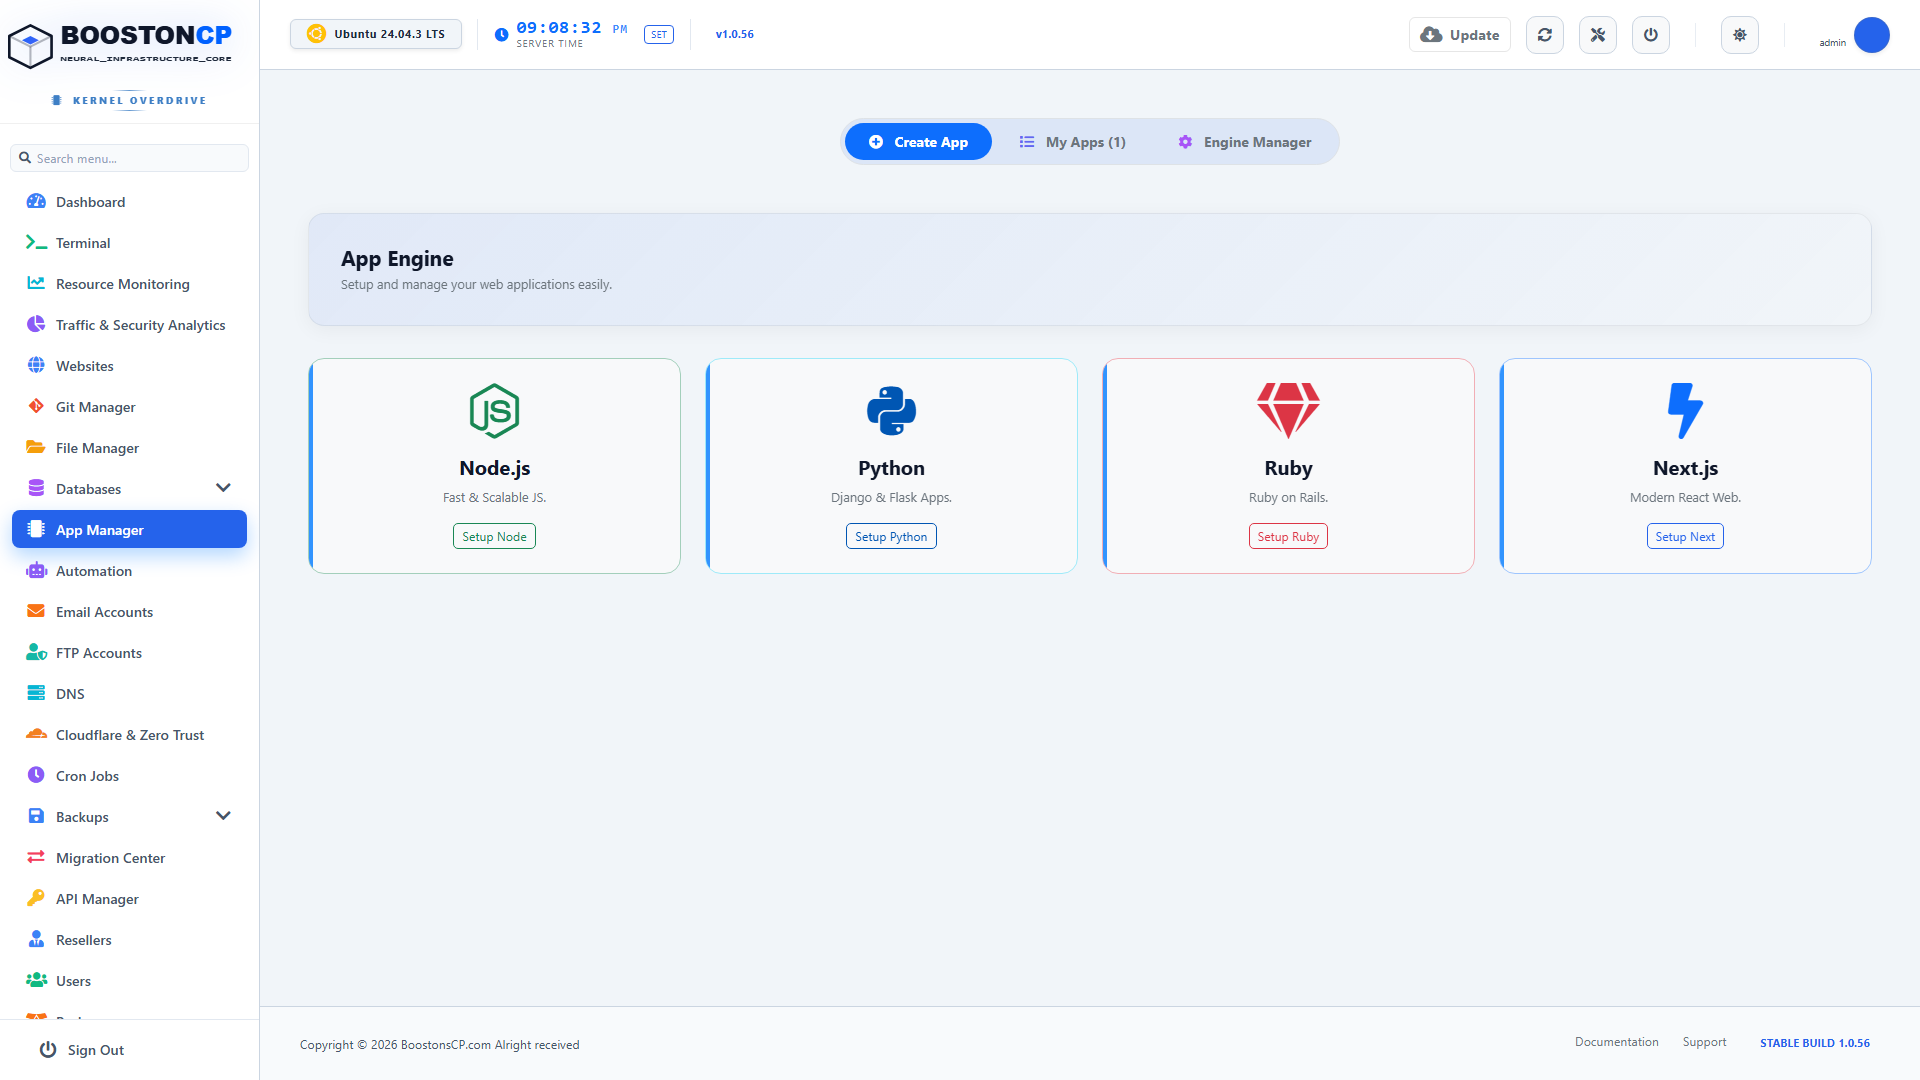Screen dimensions: 1920x1080
Task: Go to Traffic & Security Analytics
Action: [x=129, y=325]
